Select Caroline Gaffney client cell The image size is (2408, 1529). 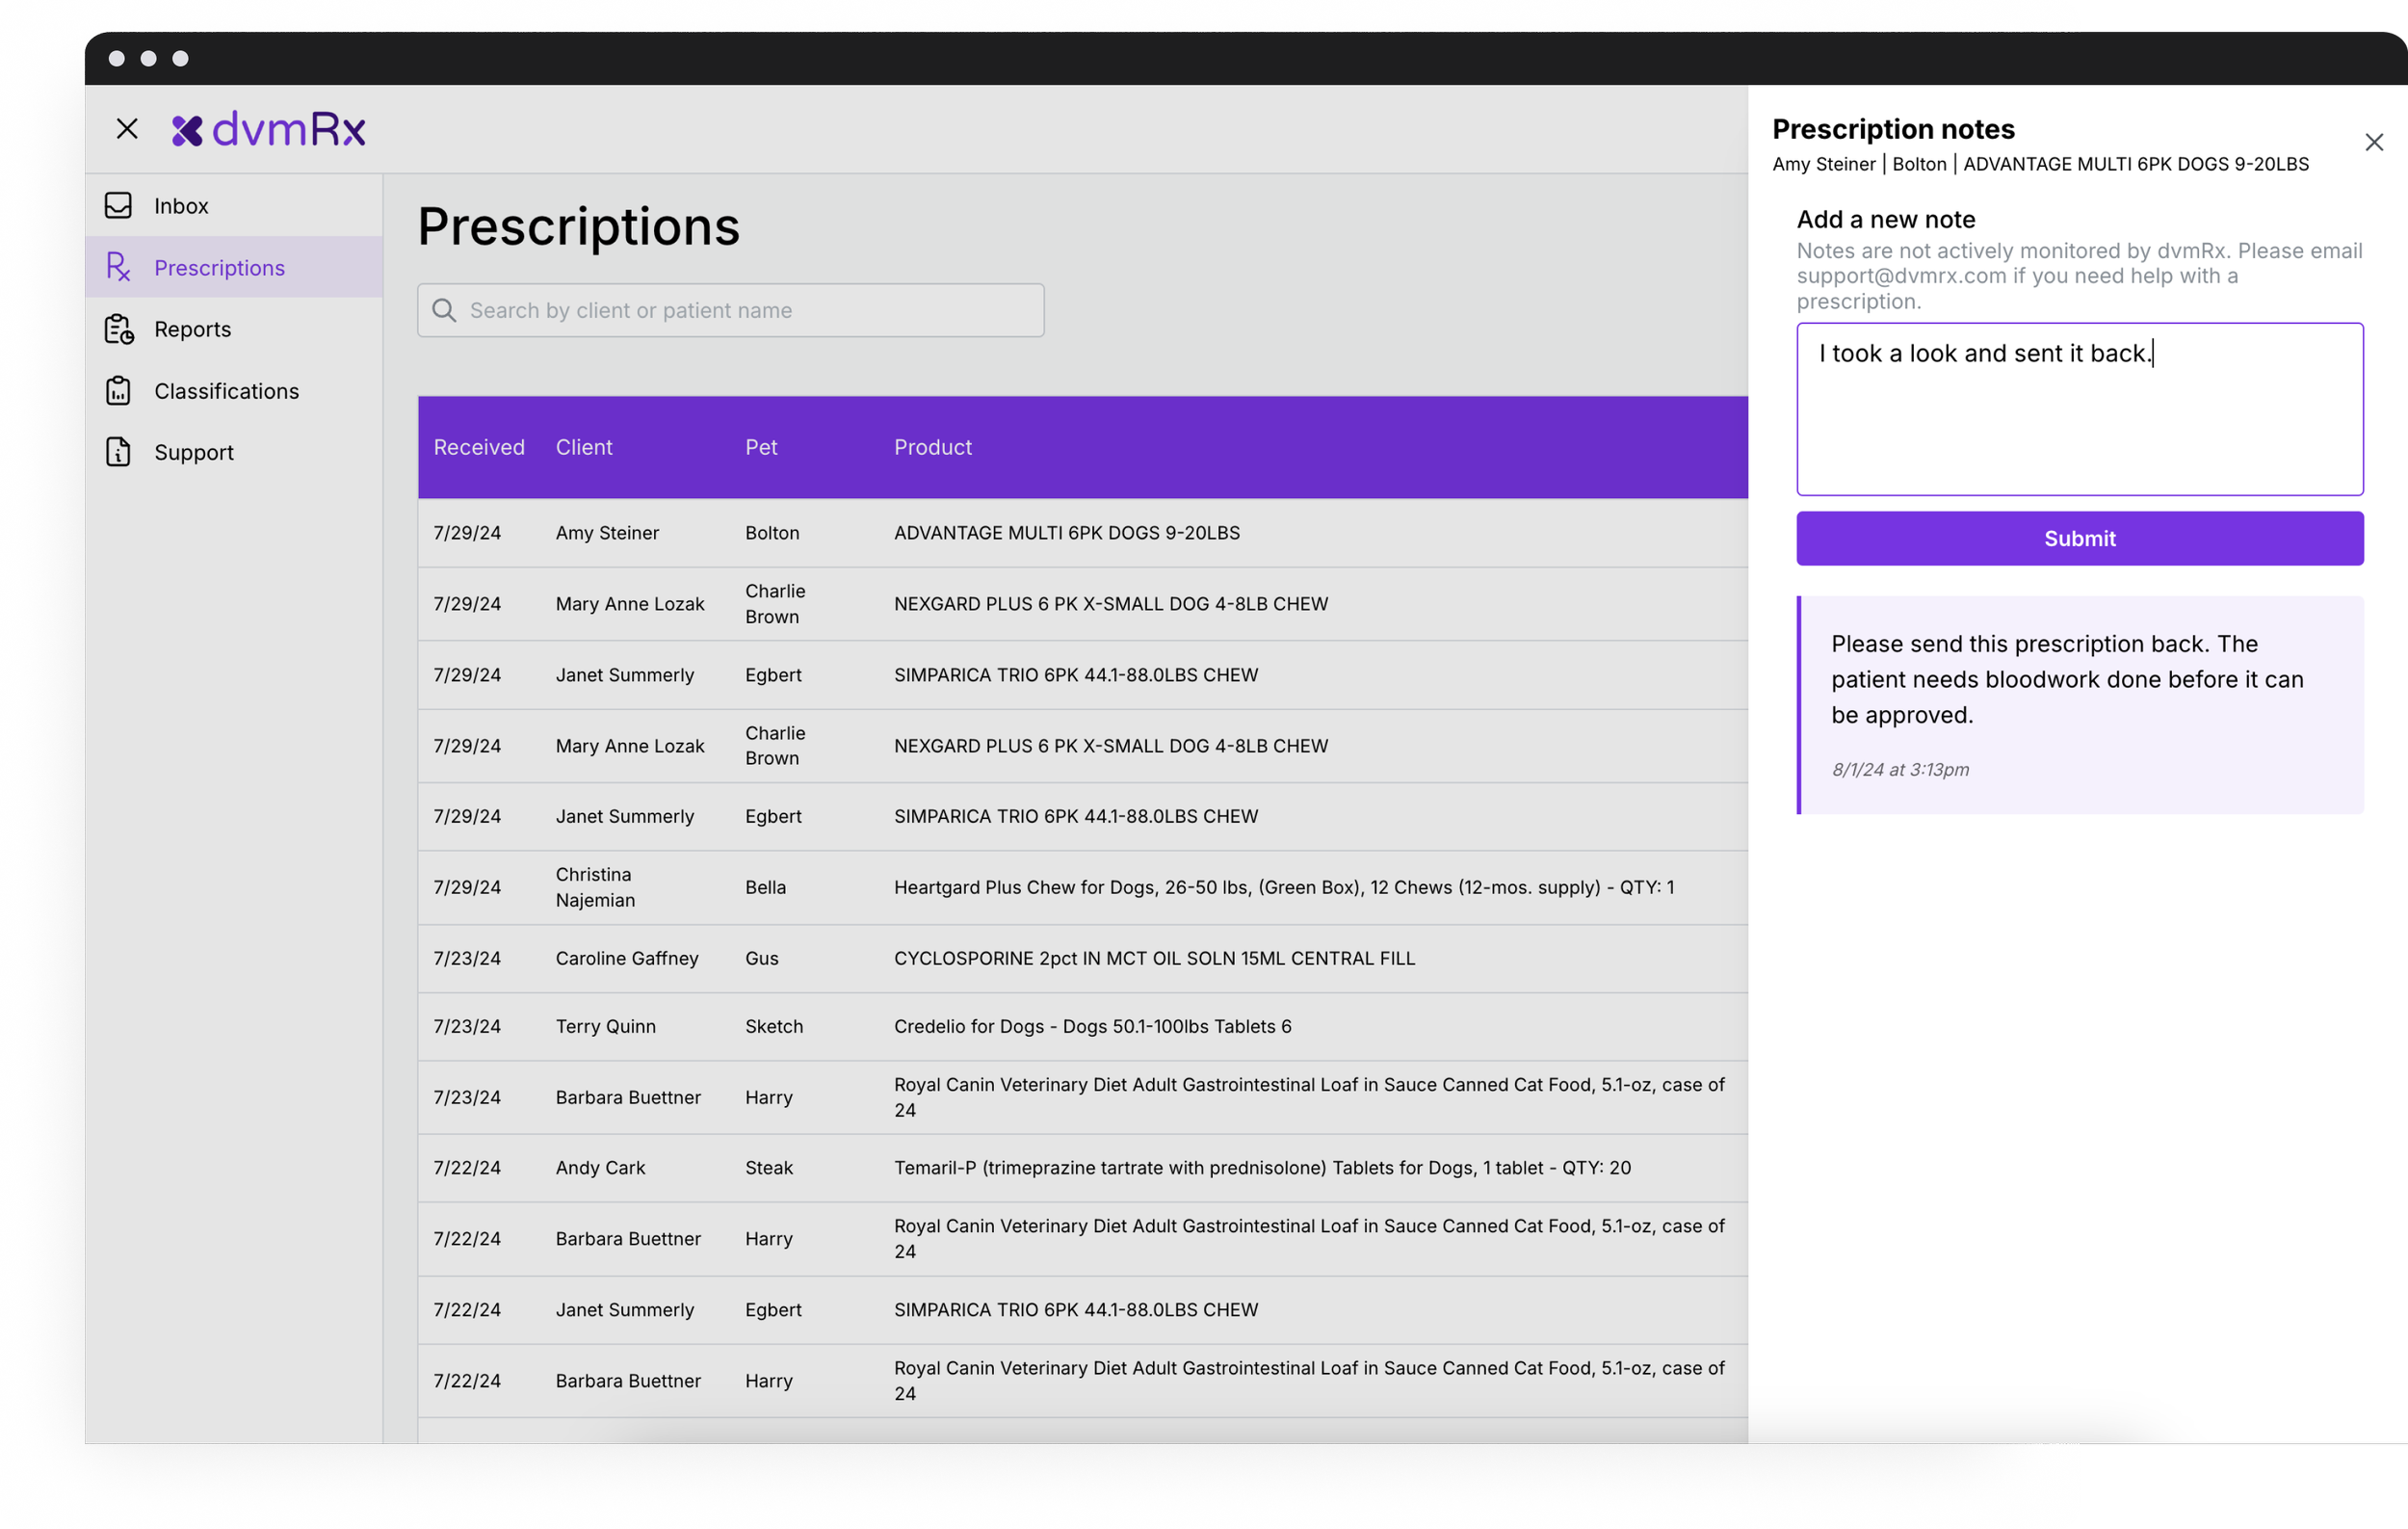coord(627,958)
